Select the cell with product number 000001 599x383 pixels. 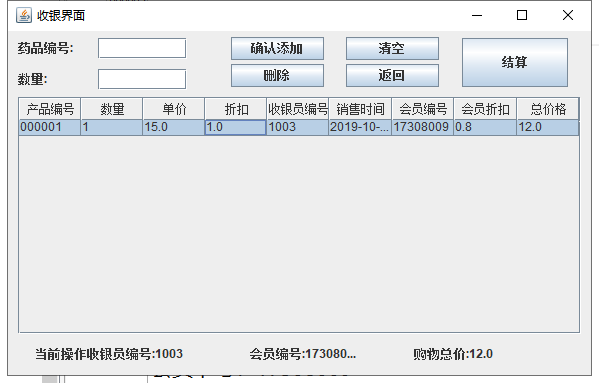point(50,127)
